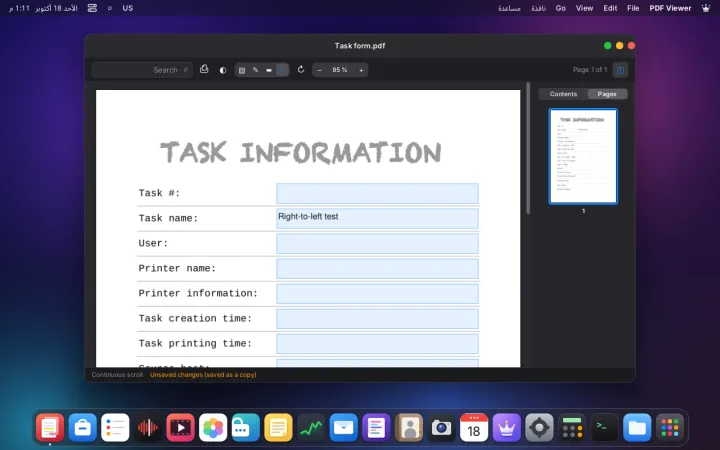This screenshot has height=450, width=720.
Task: Open the purple text editor app in dock
Action: pyautogui.click(x=376, y=428)
